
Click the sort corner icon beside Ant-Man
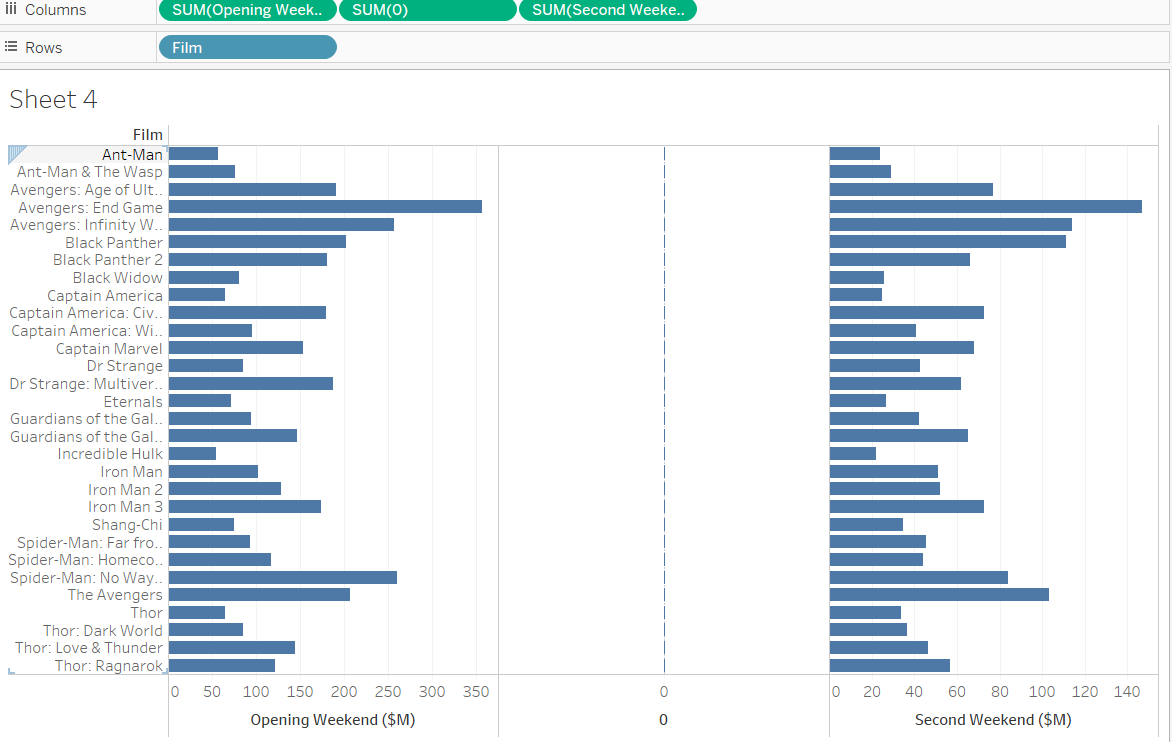[x=16, y=155]
